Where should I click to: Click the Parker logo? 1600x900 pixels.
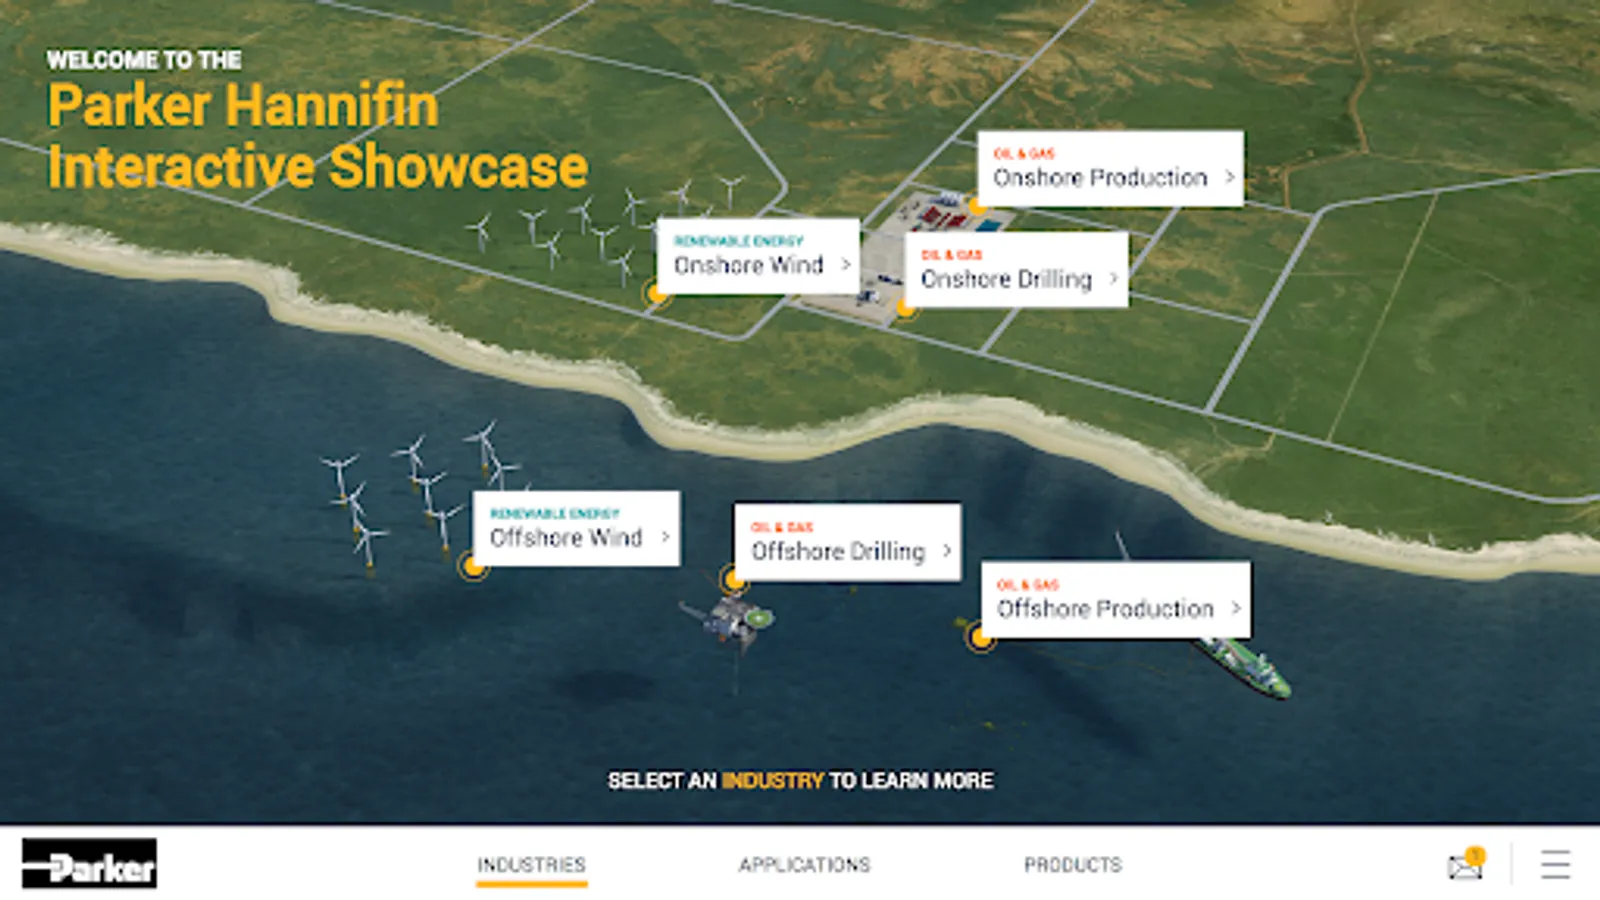[89, 863]
